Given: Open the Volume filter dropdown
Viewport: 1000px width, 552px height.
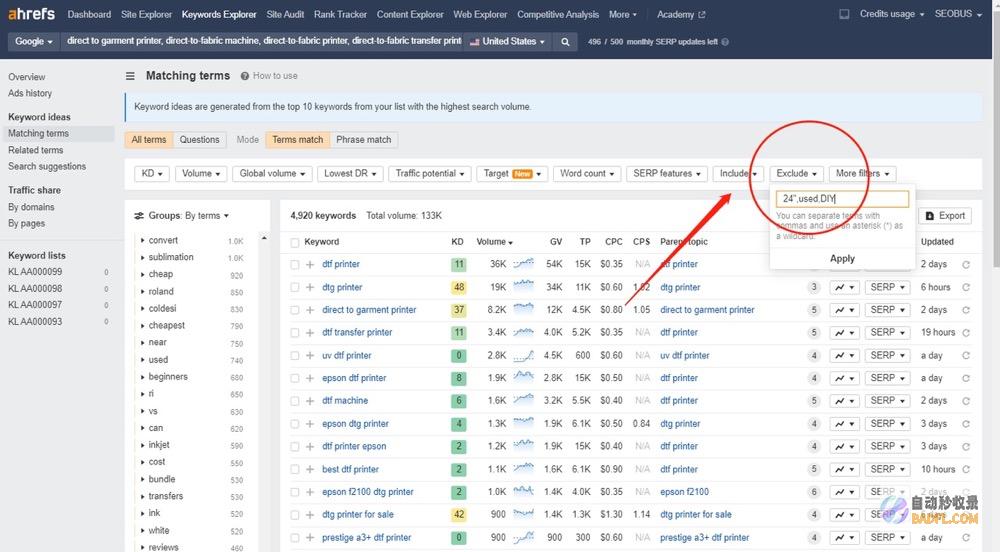Looking at the screenshot, I should point(201,173).
